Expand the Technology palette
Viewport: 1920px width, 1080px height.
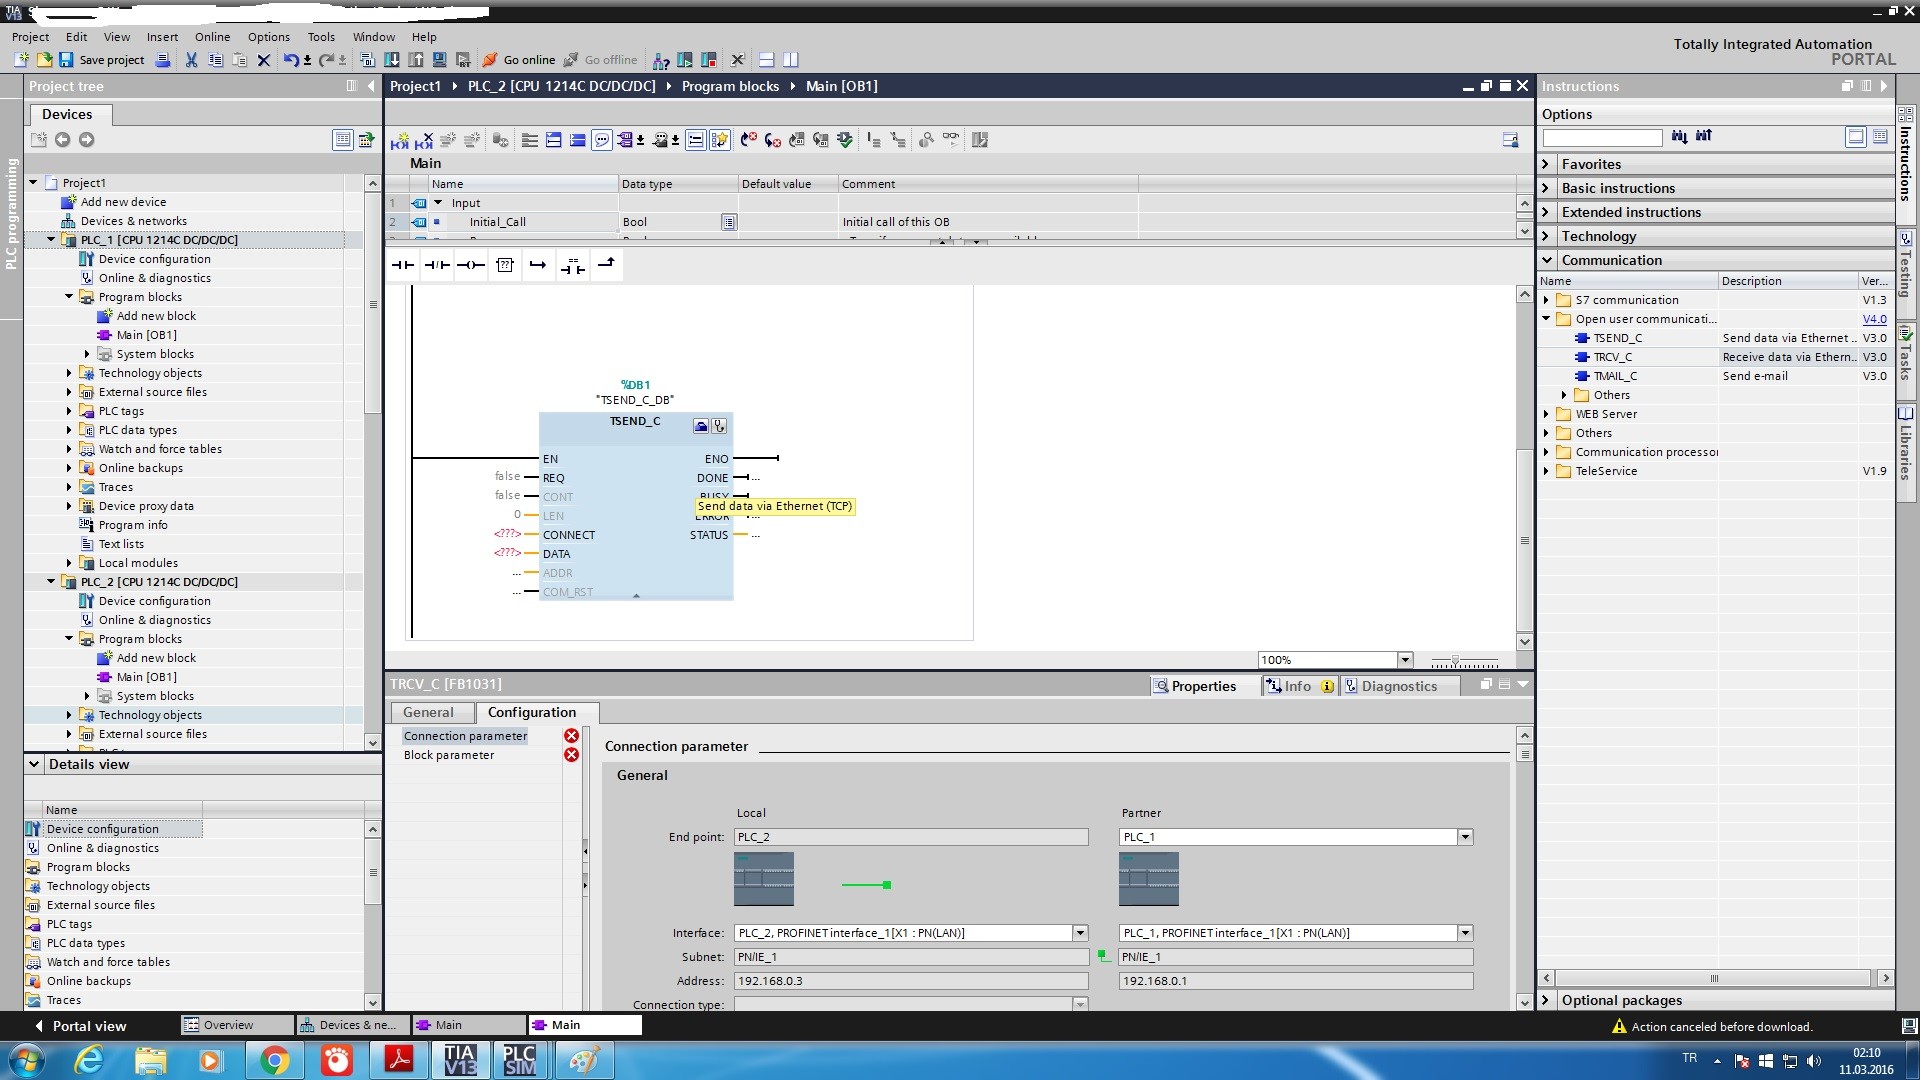click(x=1546, y=236)
